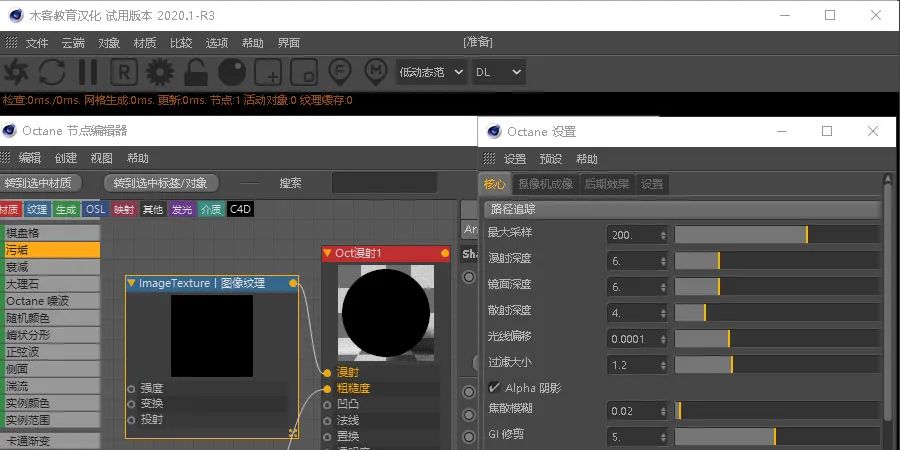The image size is (900, 450).
Task: Click the 搜索 input field
Action: 384,183
